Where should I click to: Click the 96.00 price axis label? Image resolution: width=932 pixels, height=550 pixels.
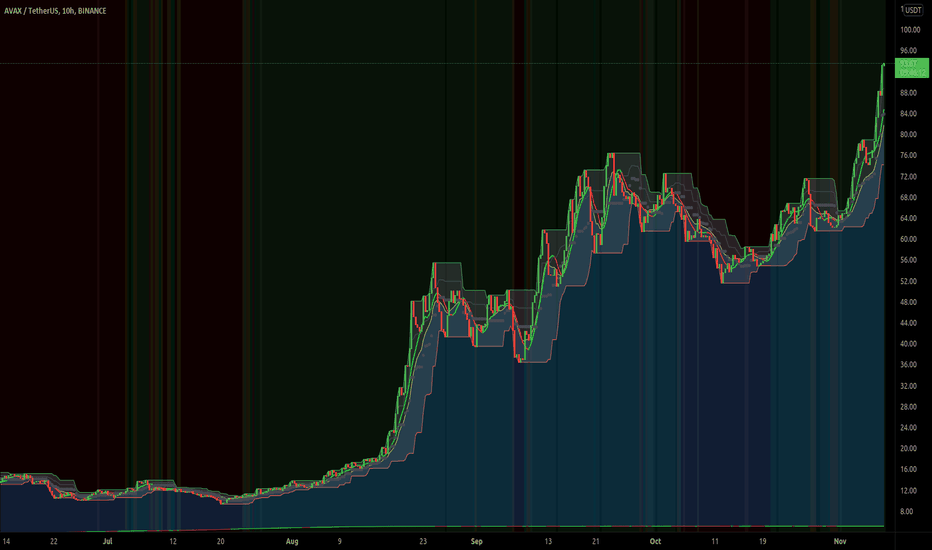click(x=910, y=51)
